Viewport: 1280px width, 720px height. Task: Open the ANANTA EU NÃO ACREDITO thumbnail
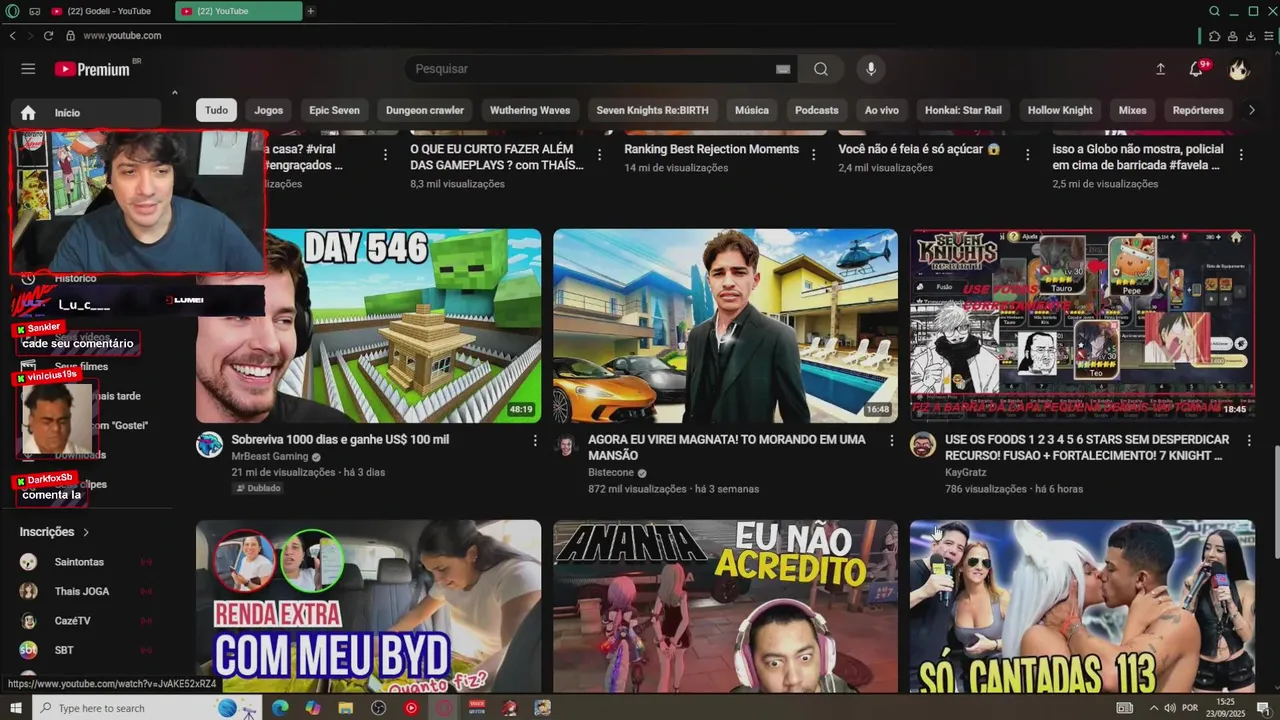pyautogui.click(x=725, y=606)
